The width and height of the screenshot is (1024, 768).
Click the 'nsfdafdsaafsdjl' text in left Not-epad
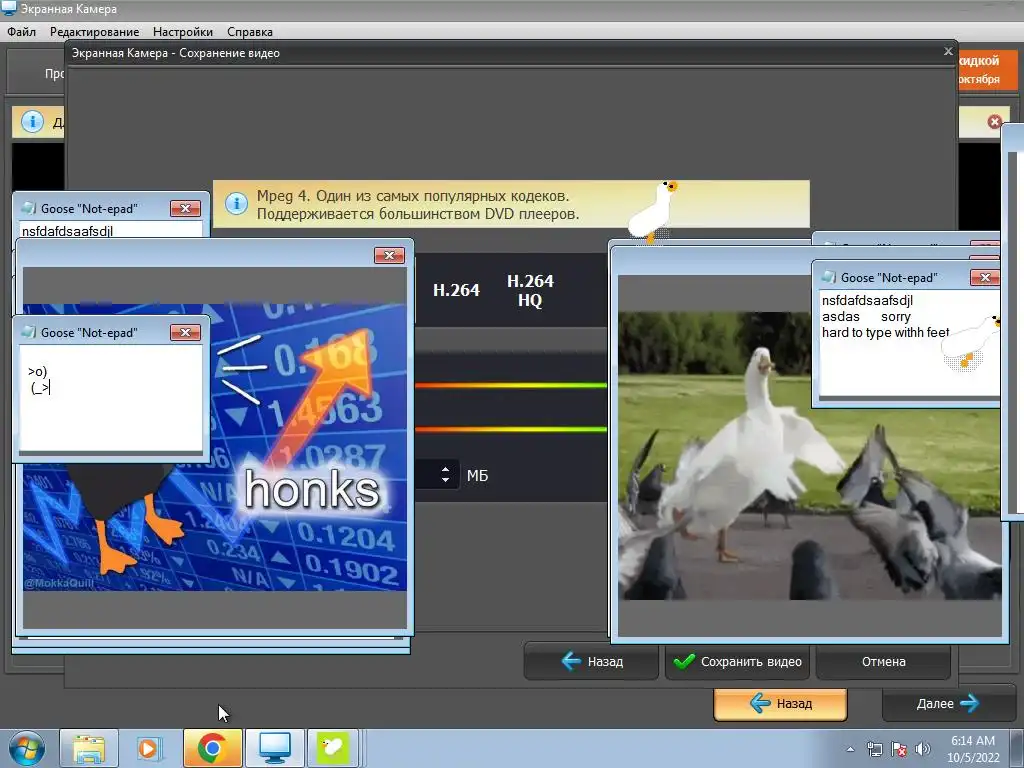pyautogui.click(x=67, y=231)
